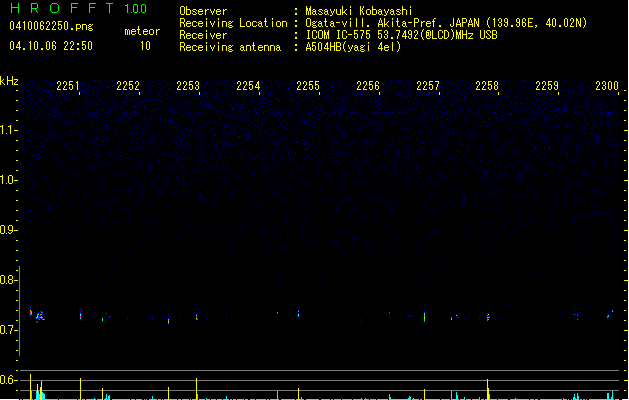Click the 0.6 kHz frequency label
The image size is (629, 400).
coord(8,380)
